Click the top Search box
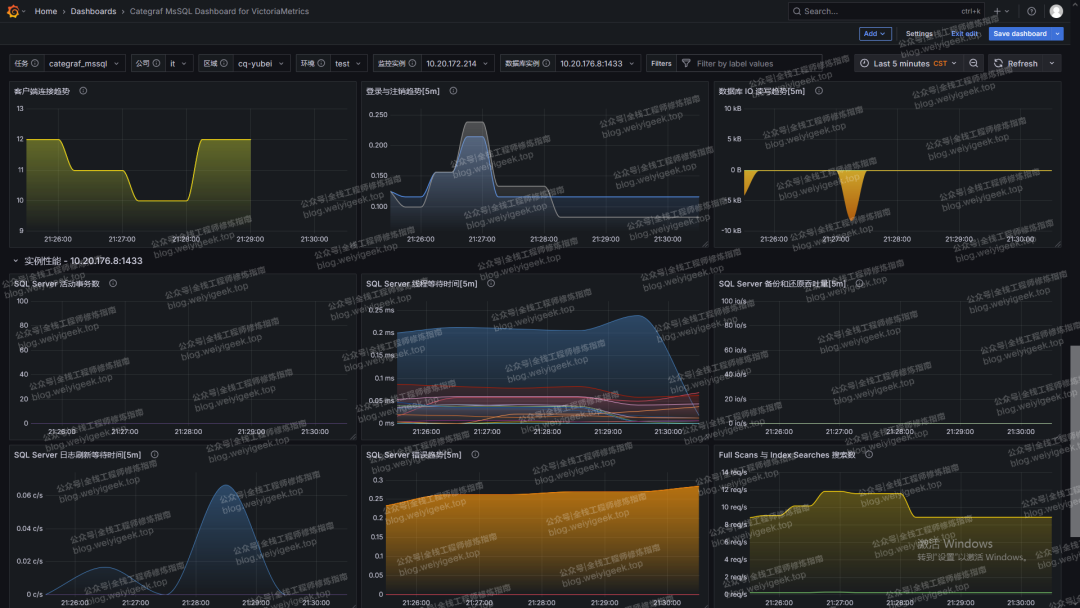The width and height of the screenshot is (1080, 608). pyautogui.click(x=886, y=11)
